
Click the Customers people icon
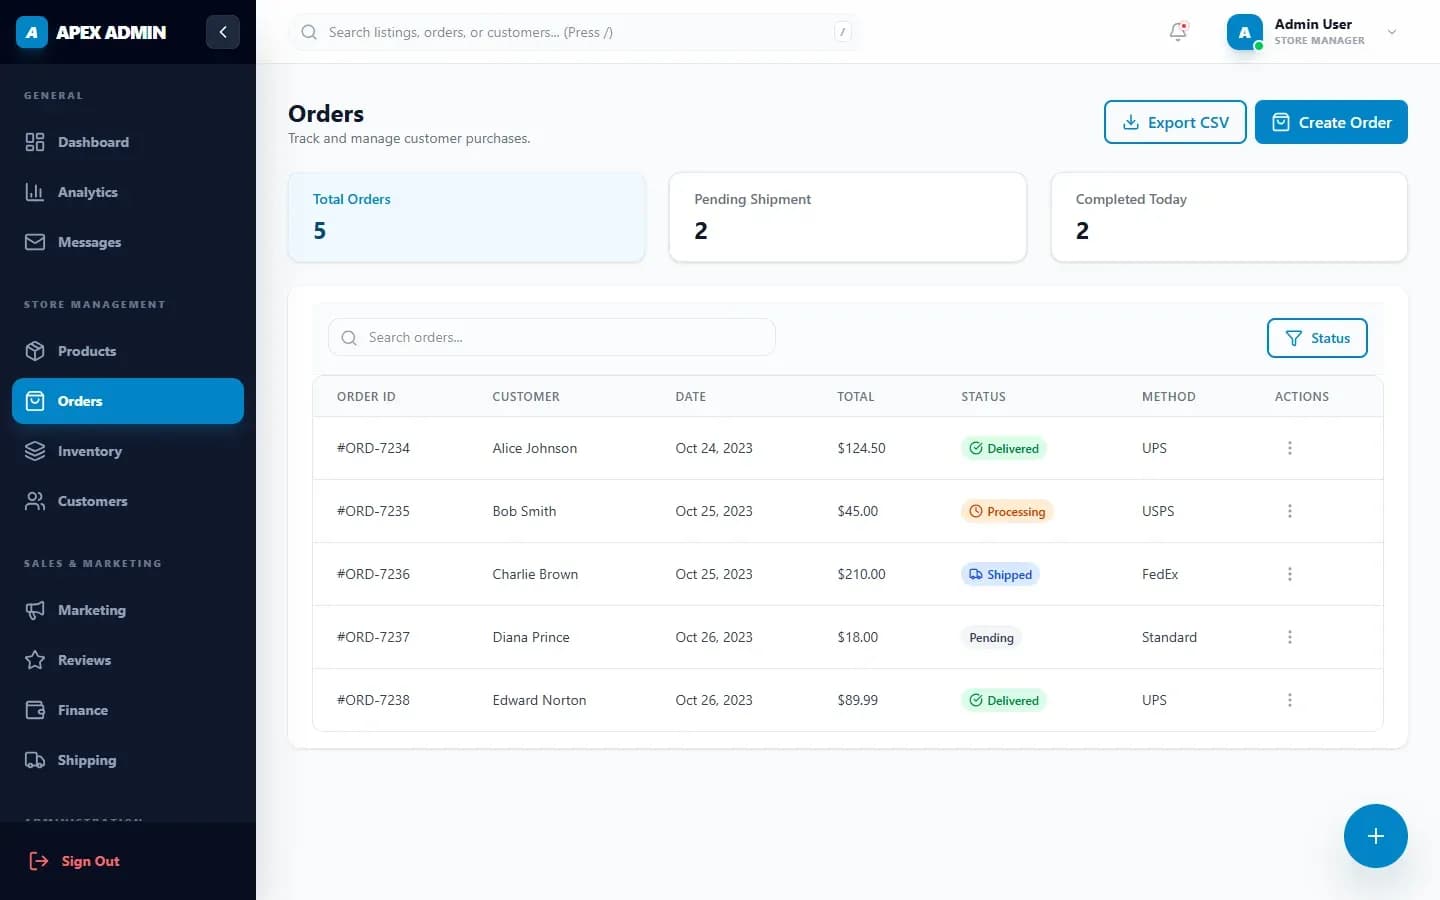(35, 501)
